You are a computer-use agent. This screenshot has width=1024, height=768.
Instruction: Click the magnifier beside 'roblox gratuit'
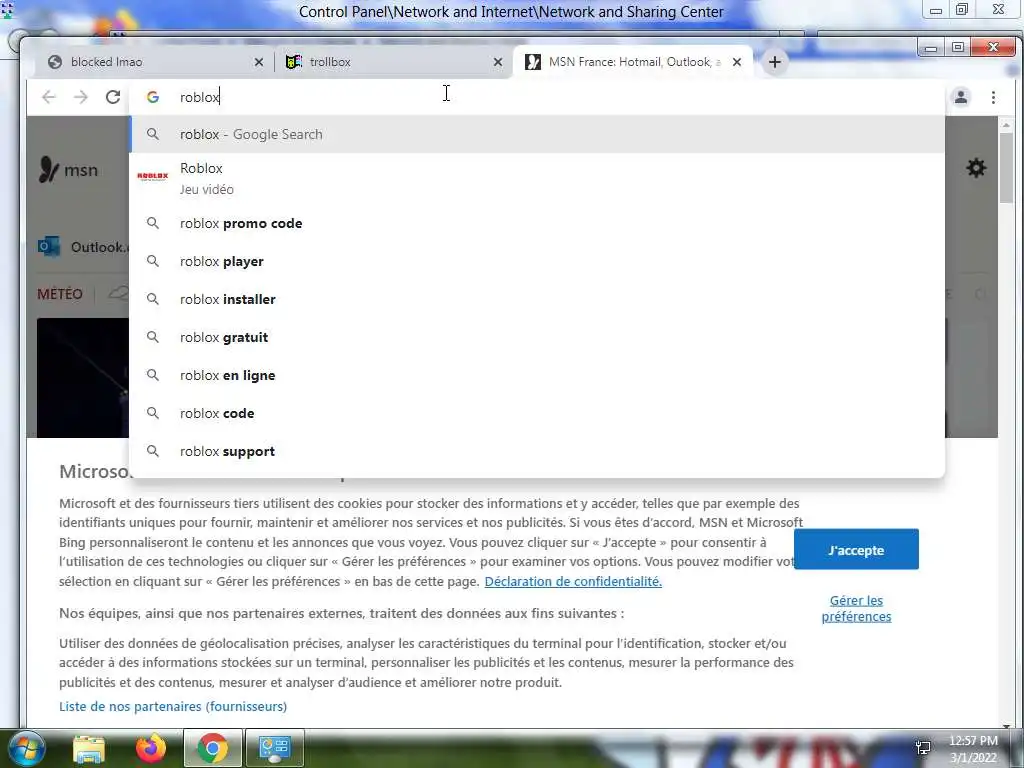[153, 337]
